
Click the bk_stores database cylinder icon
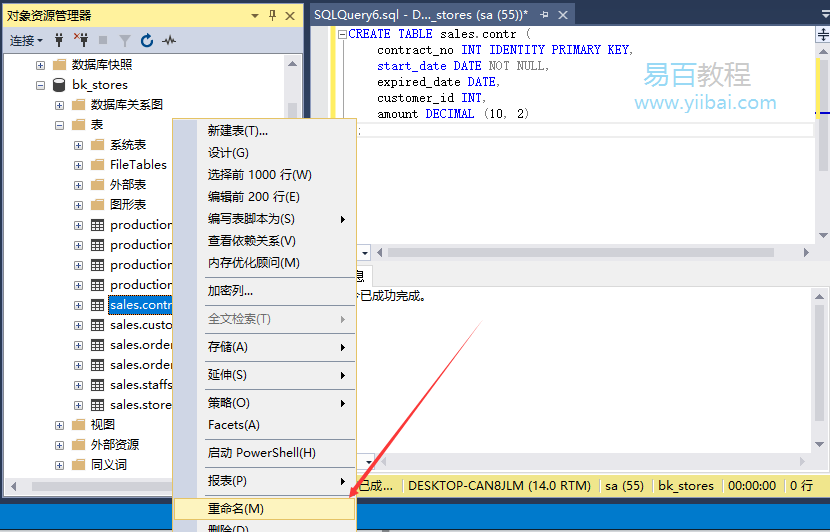pyautogui.click(x=59, y=85)
